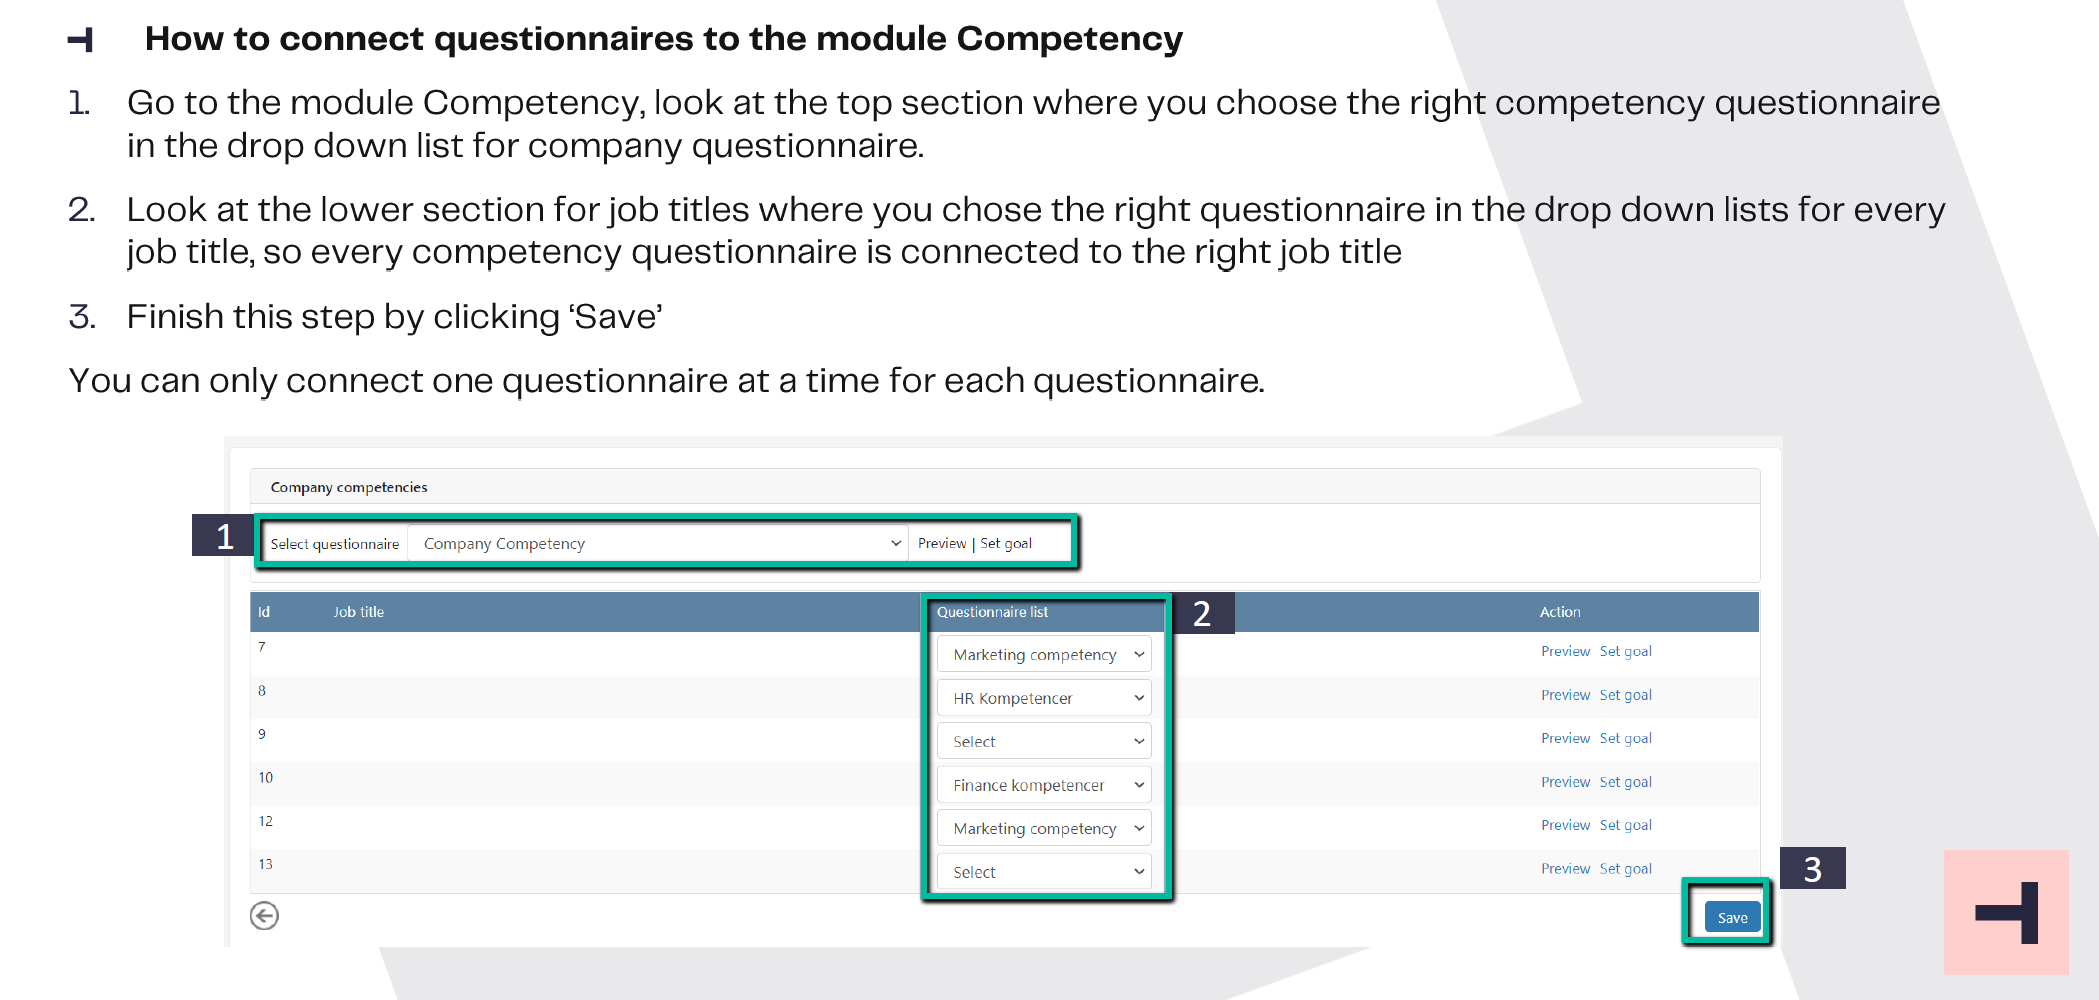
Task: Click Preview link for row 7
Action: point(1565,651)
